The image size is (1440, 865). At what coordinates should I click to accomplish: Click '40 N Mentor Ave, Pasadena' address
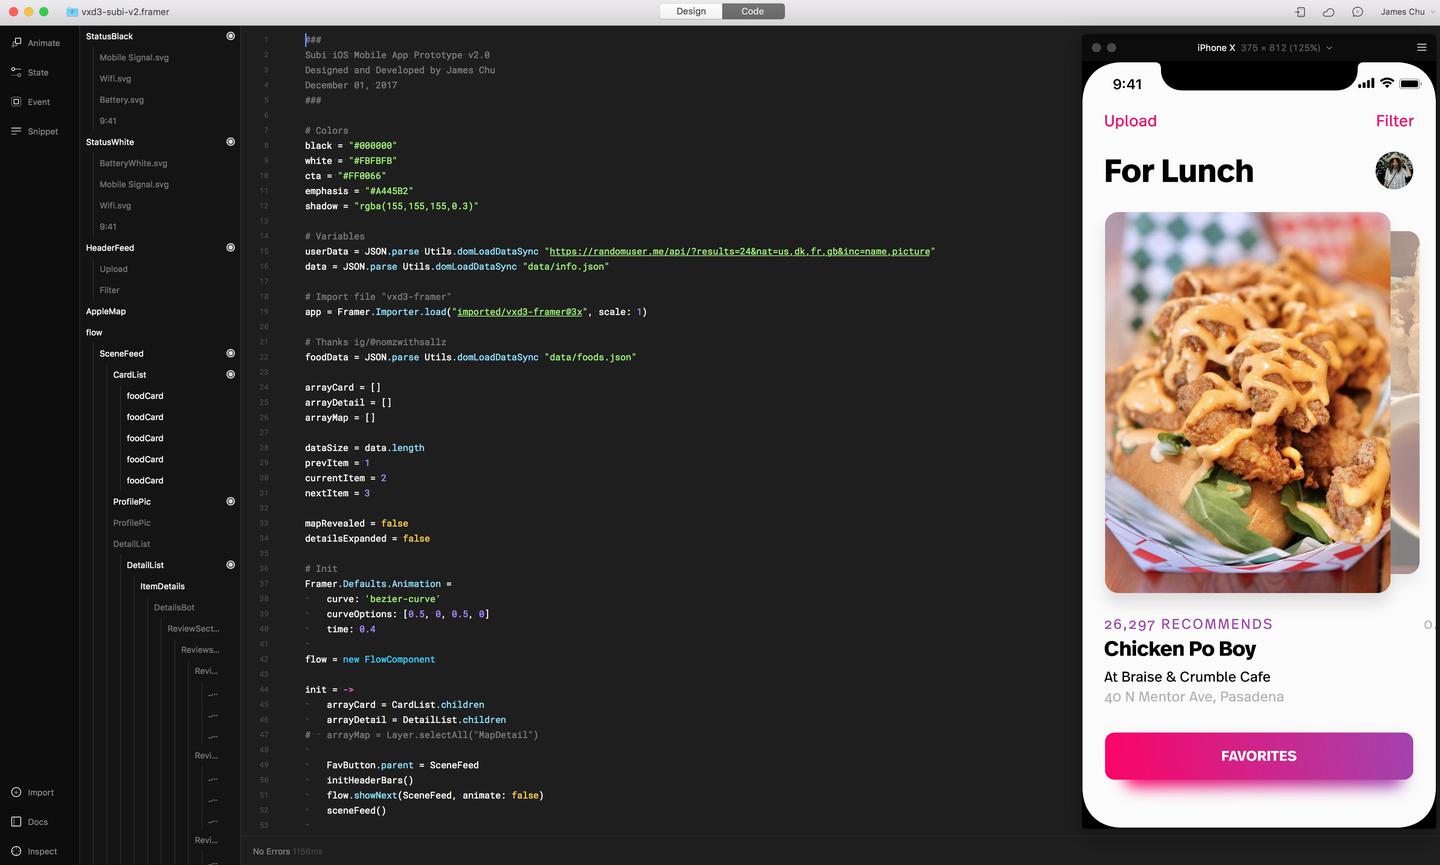(1194, 697)
